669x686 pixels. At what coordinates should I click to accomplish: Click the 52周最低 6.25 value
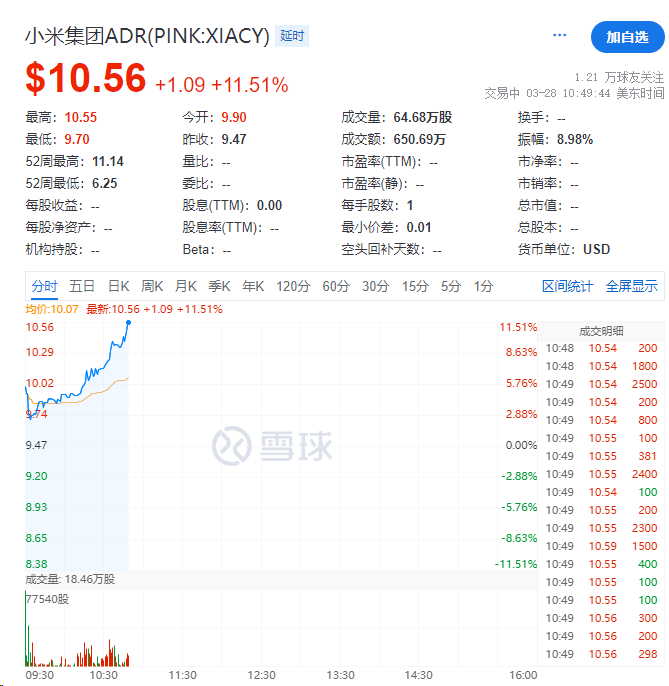(x=105, y=183)
